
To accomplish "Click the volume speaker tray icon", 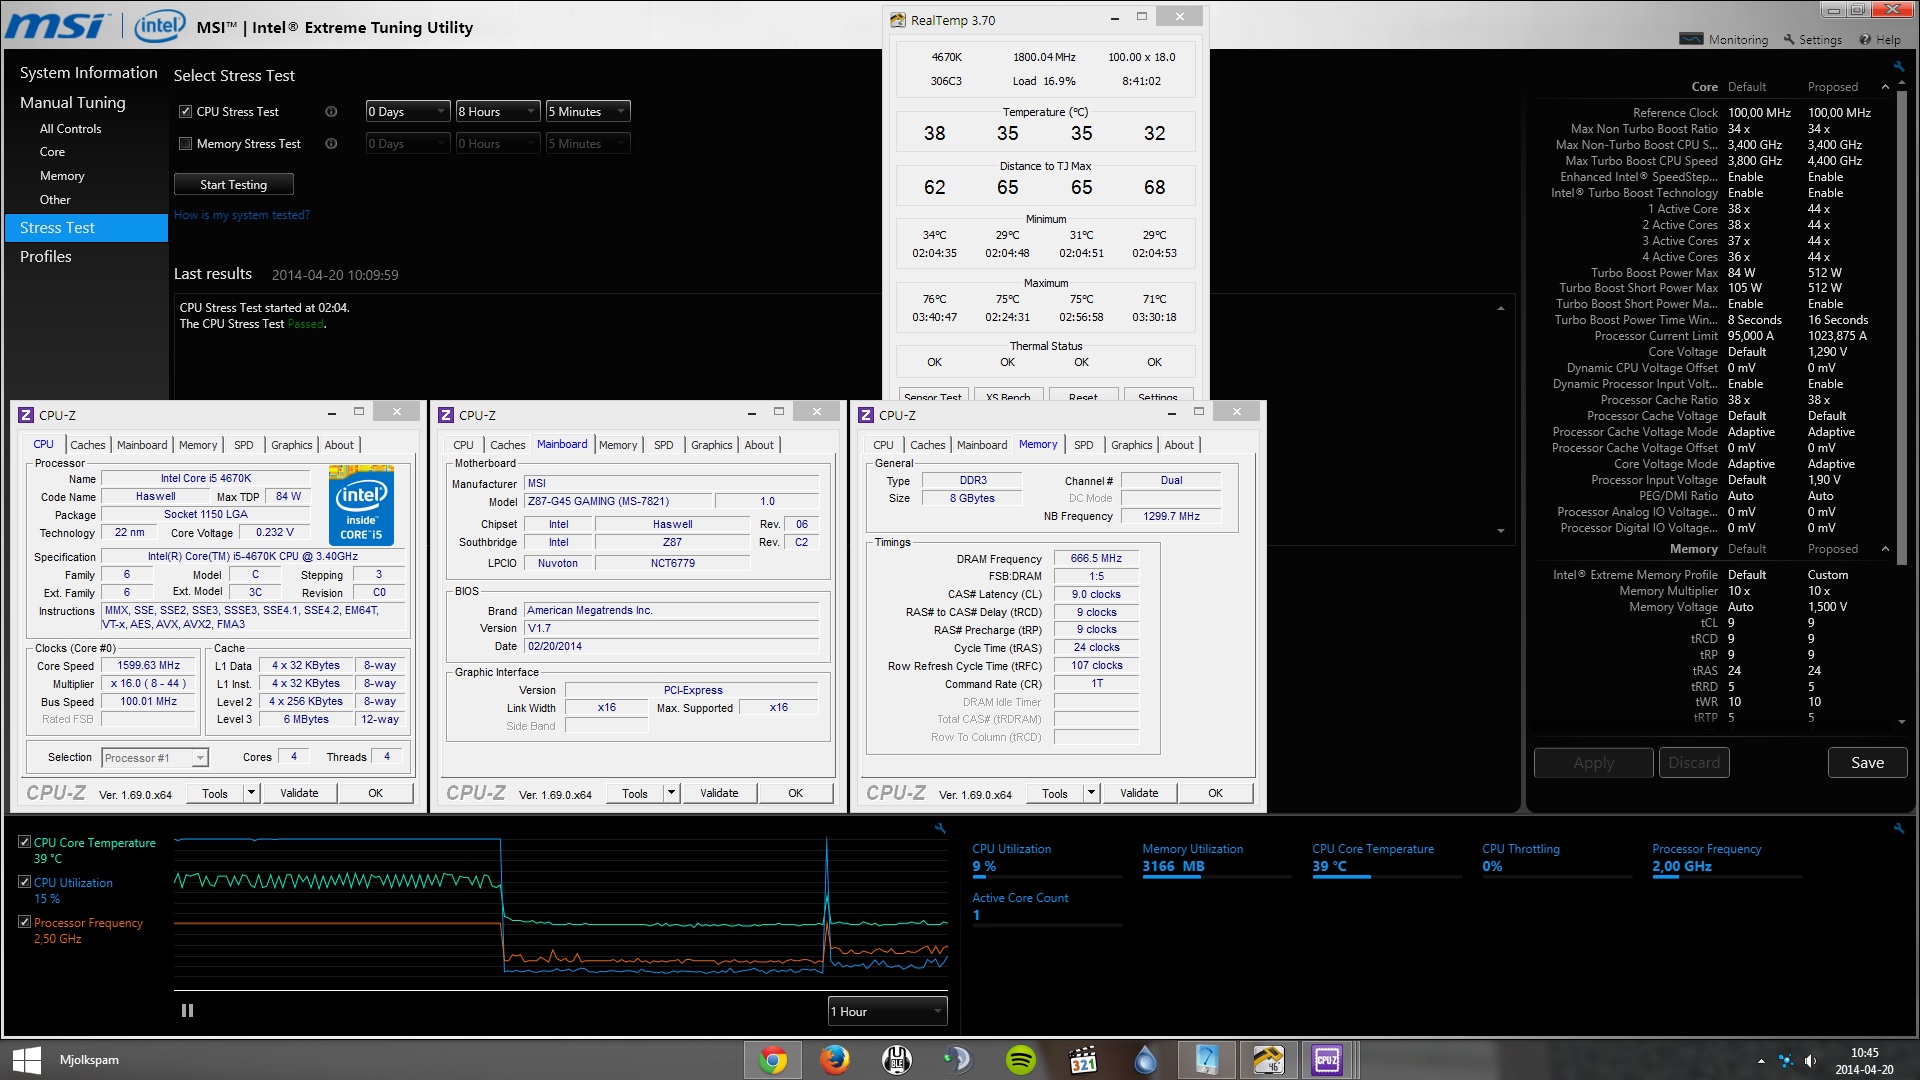I will click(x=1810, y=1061).
